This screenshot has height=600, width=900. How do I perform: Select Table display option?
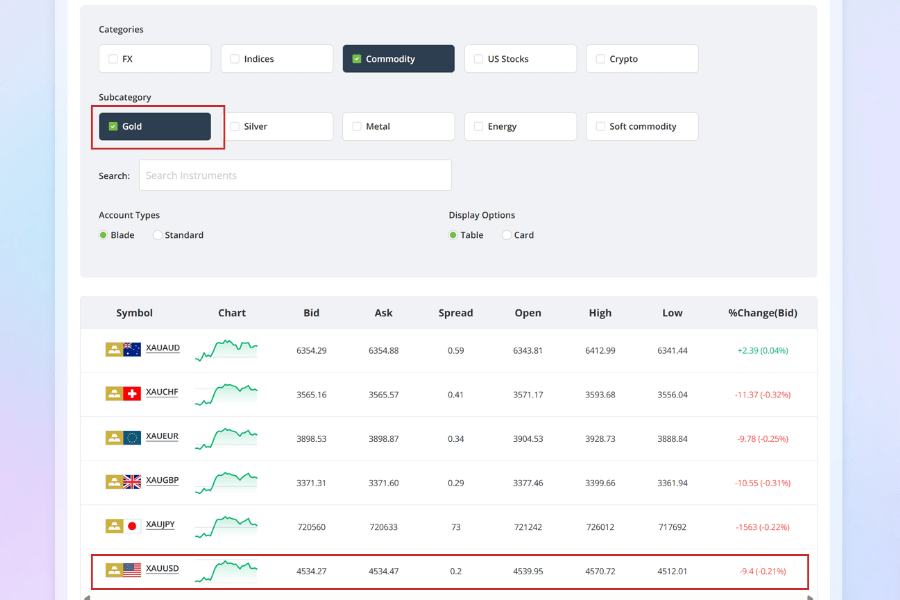tap(453, 235)
